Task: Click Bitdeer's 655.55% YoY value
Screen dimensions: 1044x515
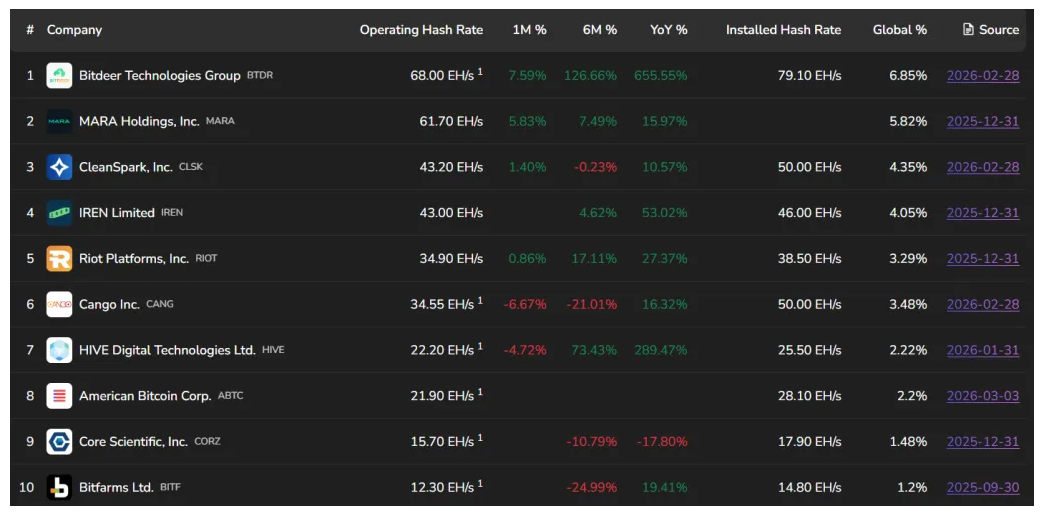Action: pos(660,75)
